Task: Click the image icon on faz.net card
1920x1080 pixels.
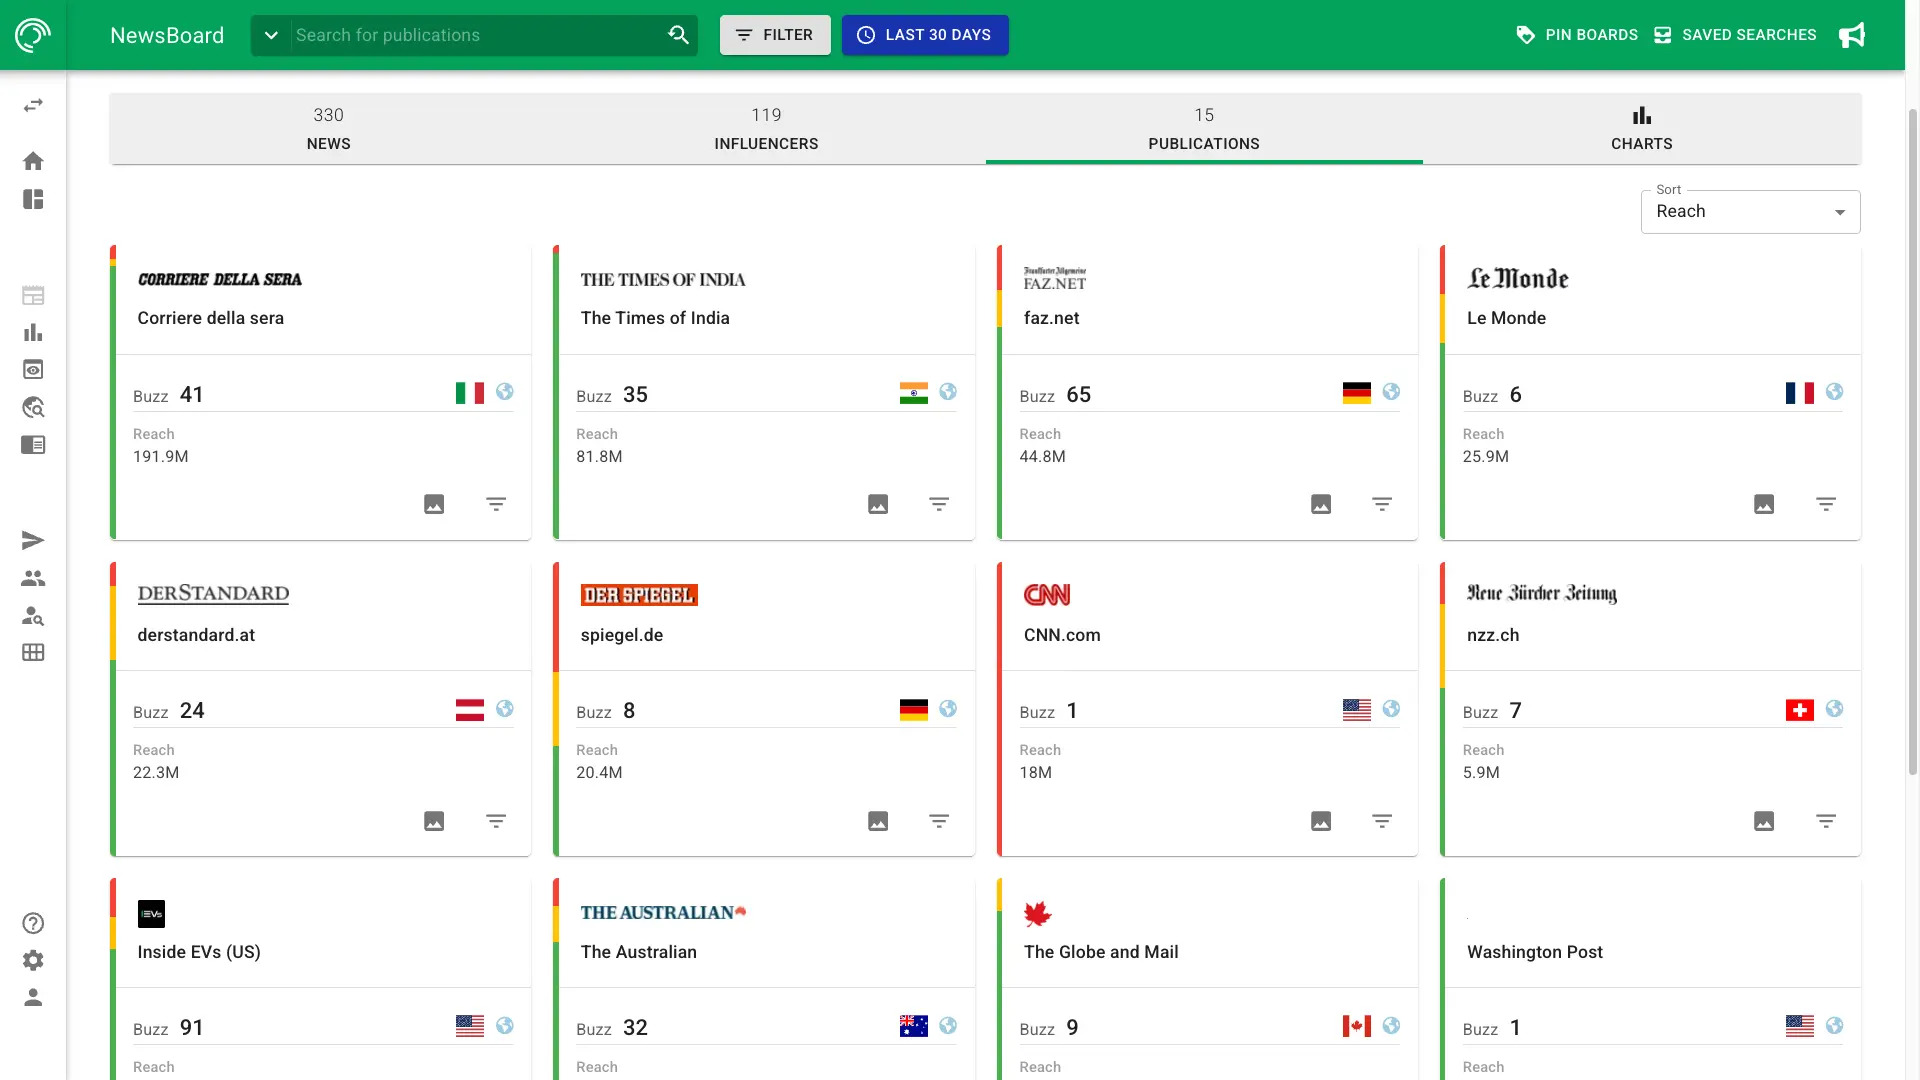Action: pos(1321,504)
